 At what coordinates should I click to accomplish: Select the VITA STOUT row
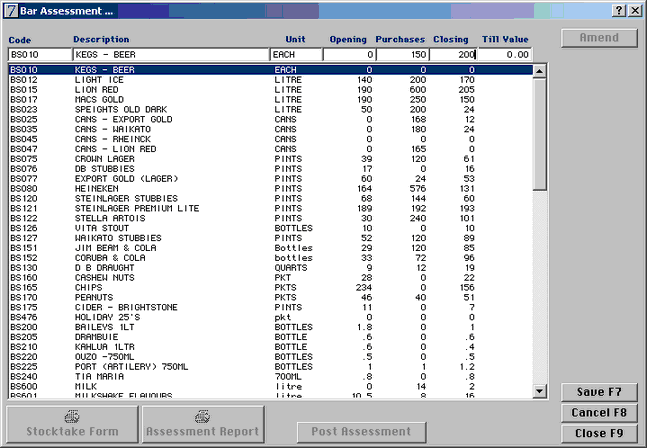tap(271, 228)
